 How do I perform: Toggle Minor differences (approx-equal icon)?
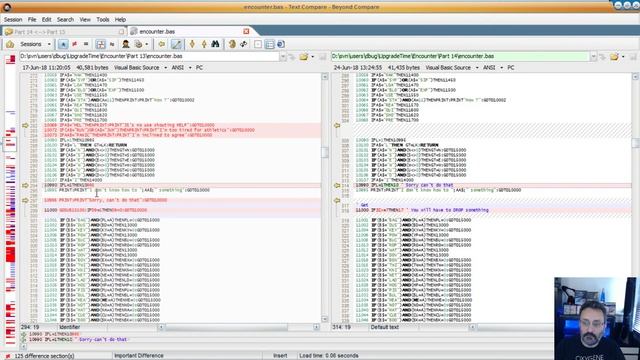pos(112,44)
